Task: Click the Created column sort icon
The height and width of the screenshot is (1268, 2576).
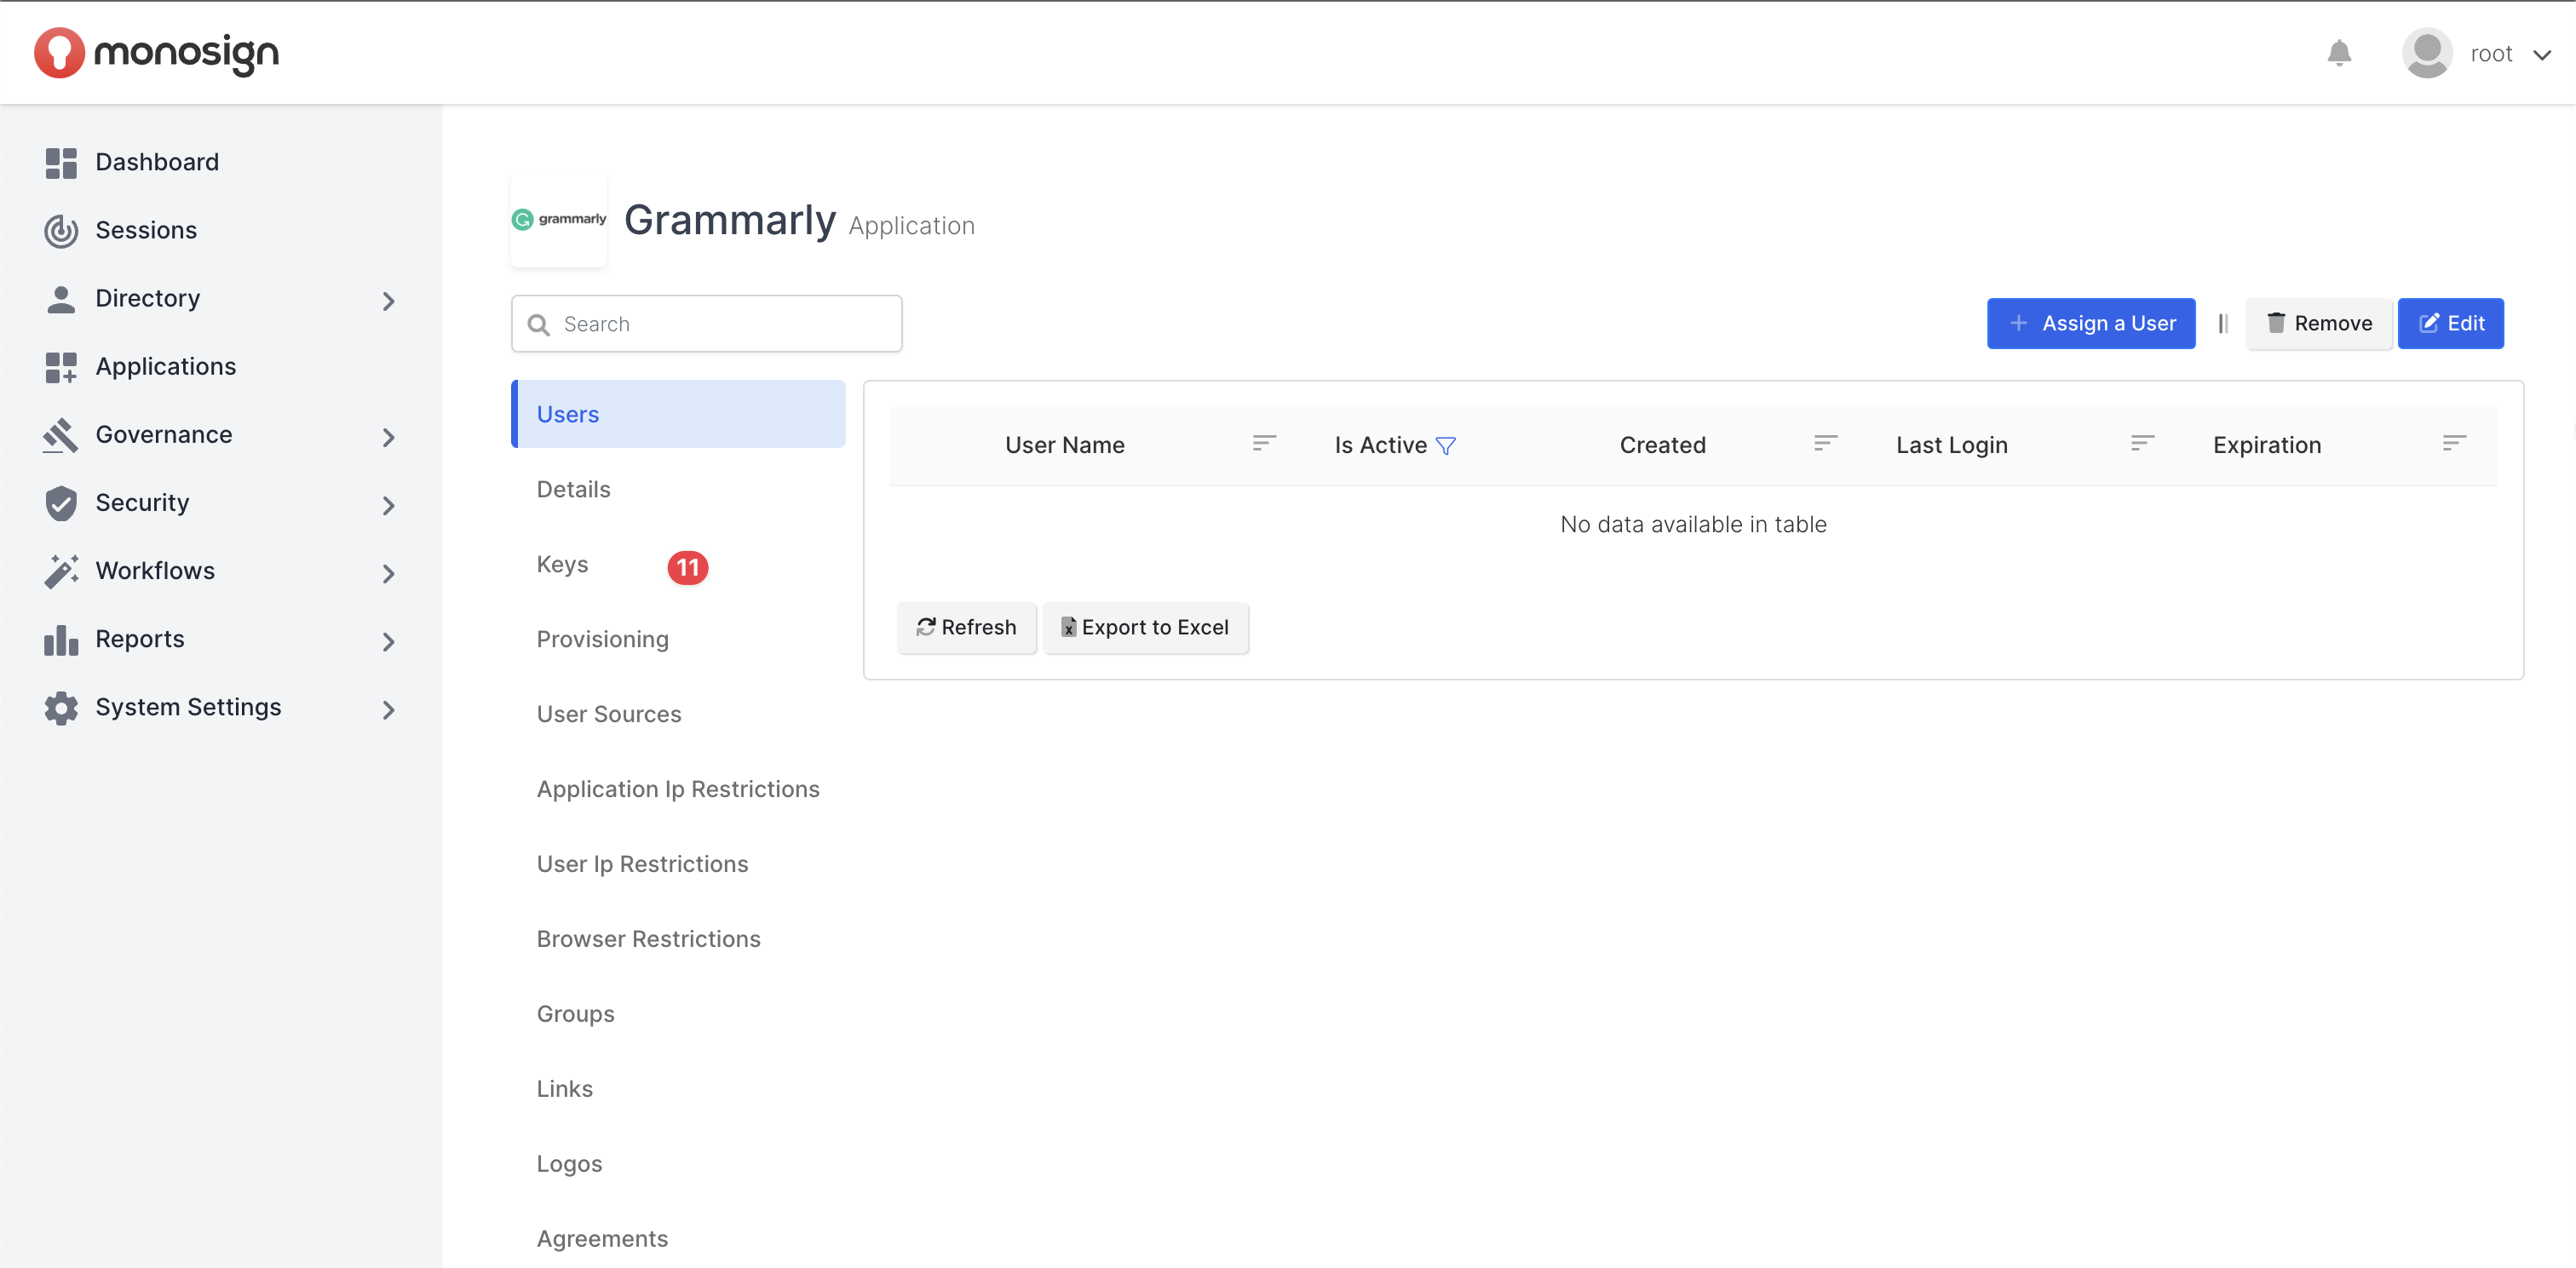Action: click(1825, 443)
